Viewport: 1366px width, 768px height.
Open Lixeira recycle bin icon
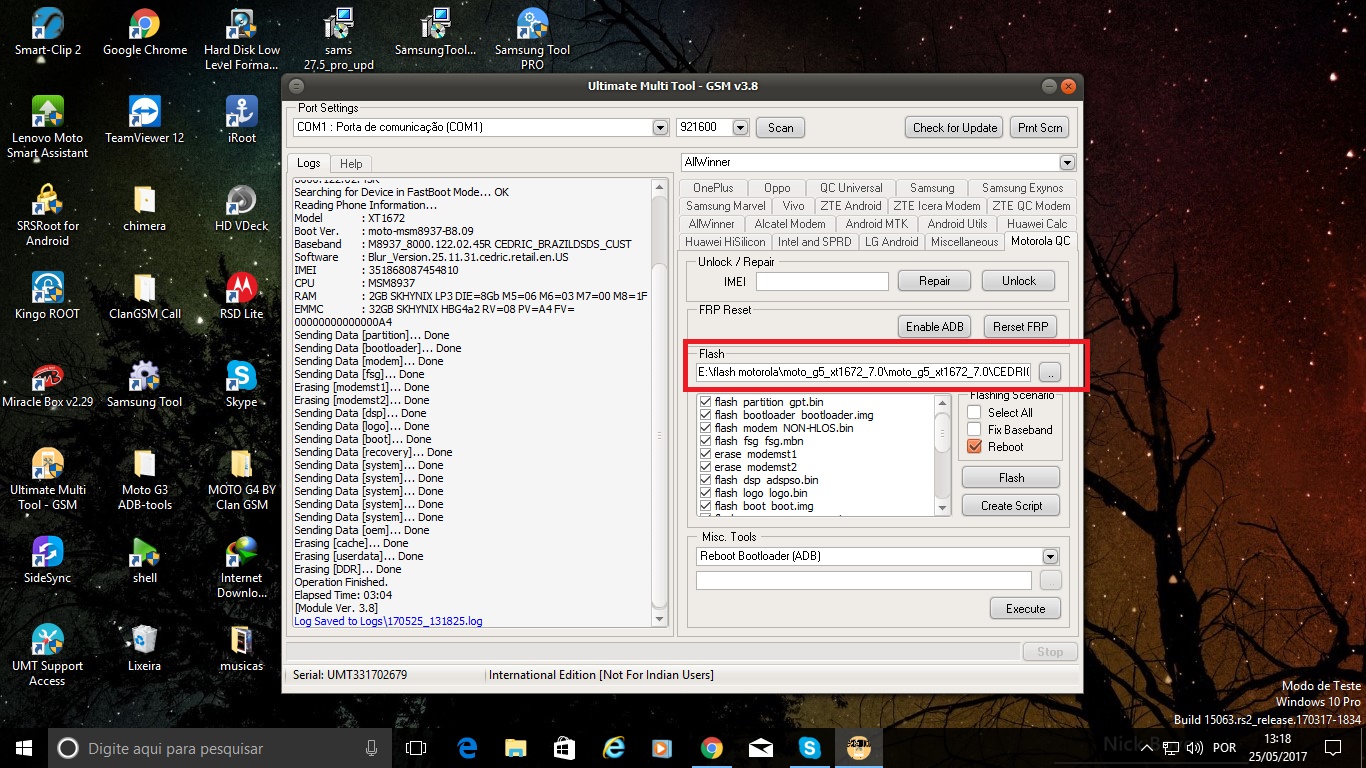click(x=145, y=648)
